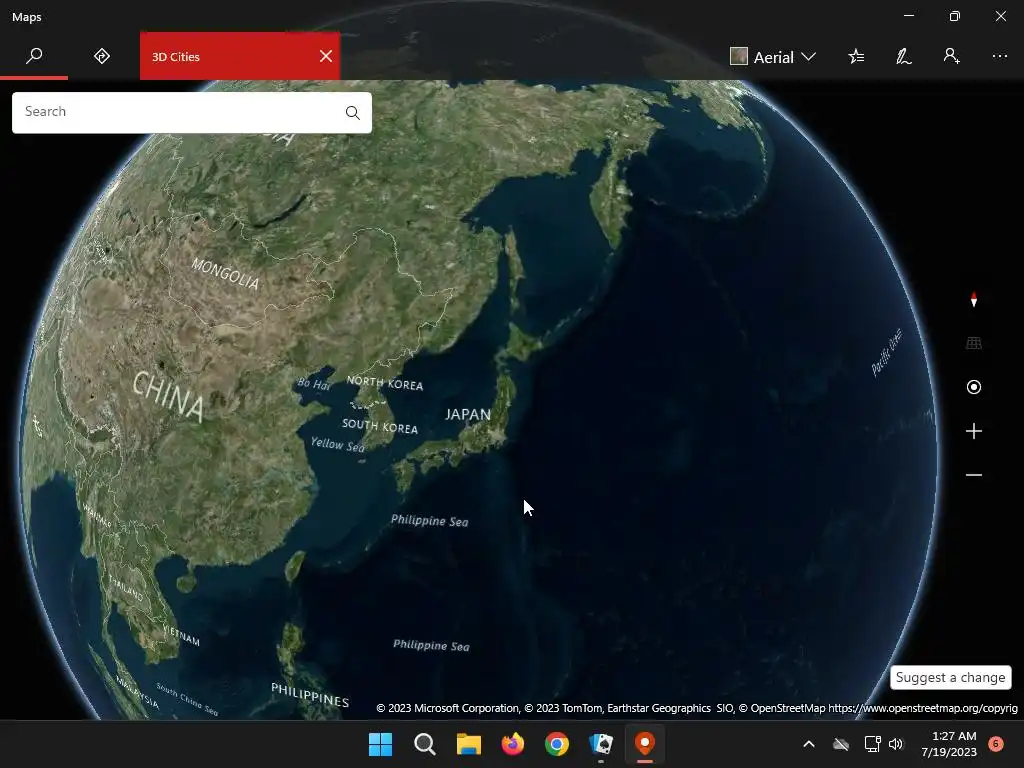Zoom out with the minus button
This screenshot has width=1024, height=768.
(x=974, y=475)
